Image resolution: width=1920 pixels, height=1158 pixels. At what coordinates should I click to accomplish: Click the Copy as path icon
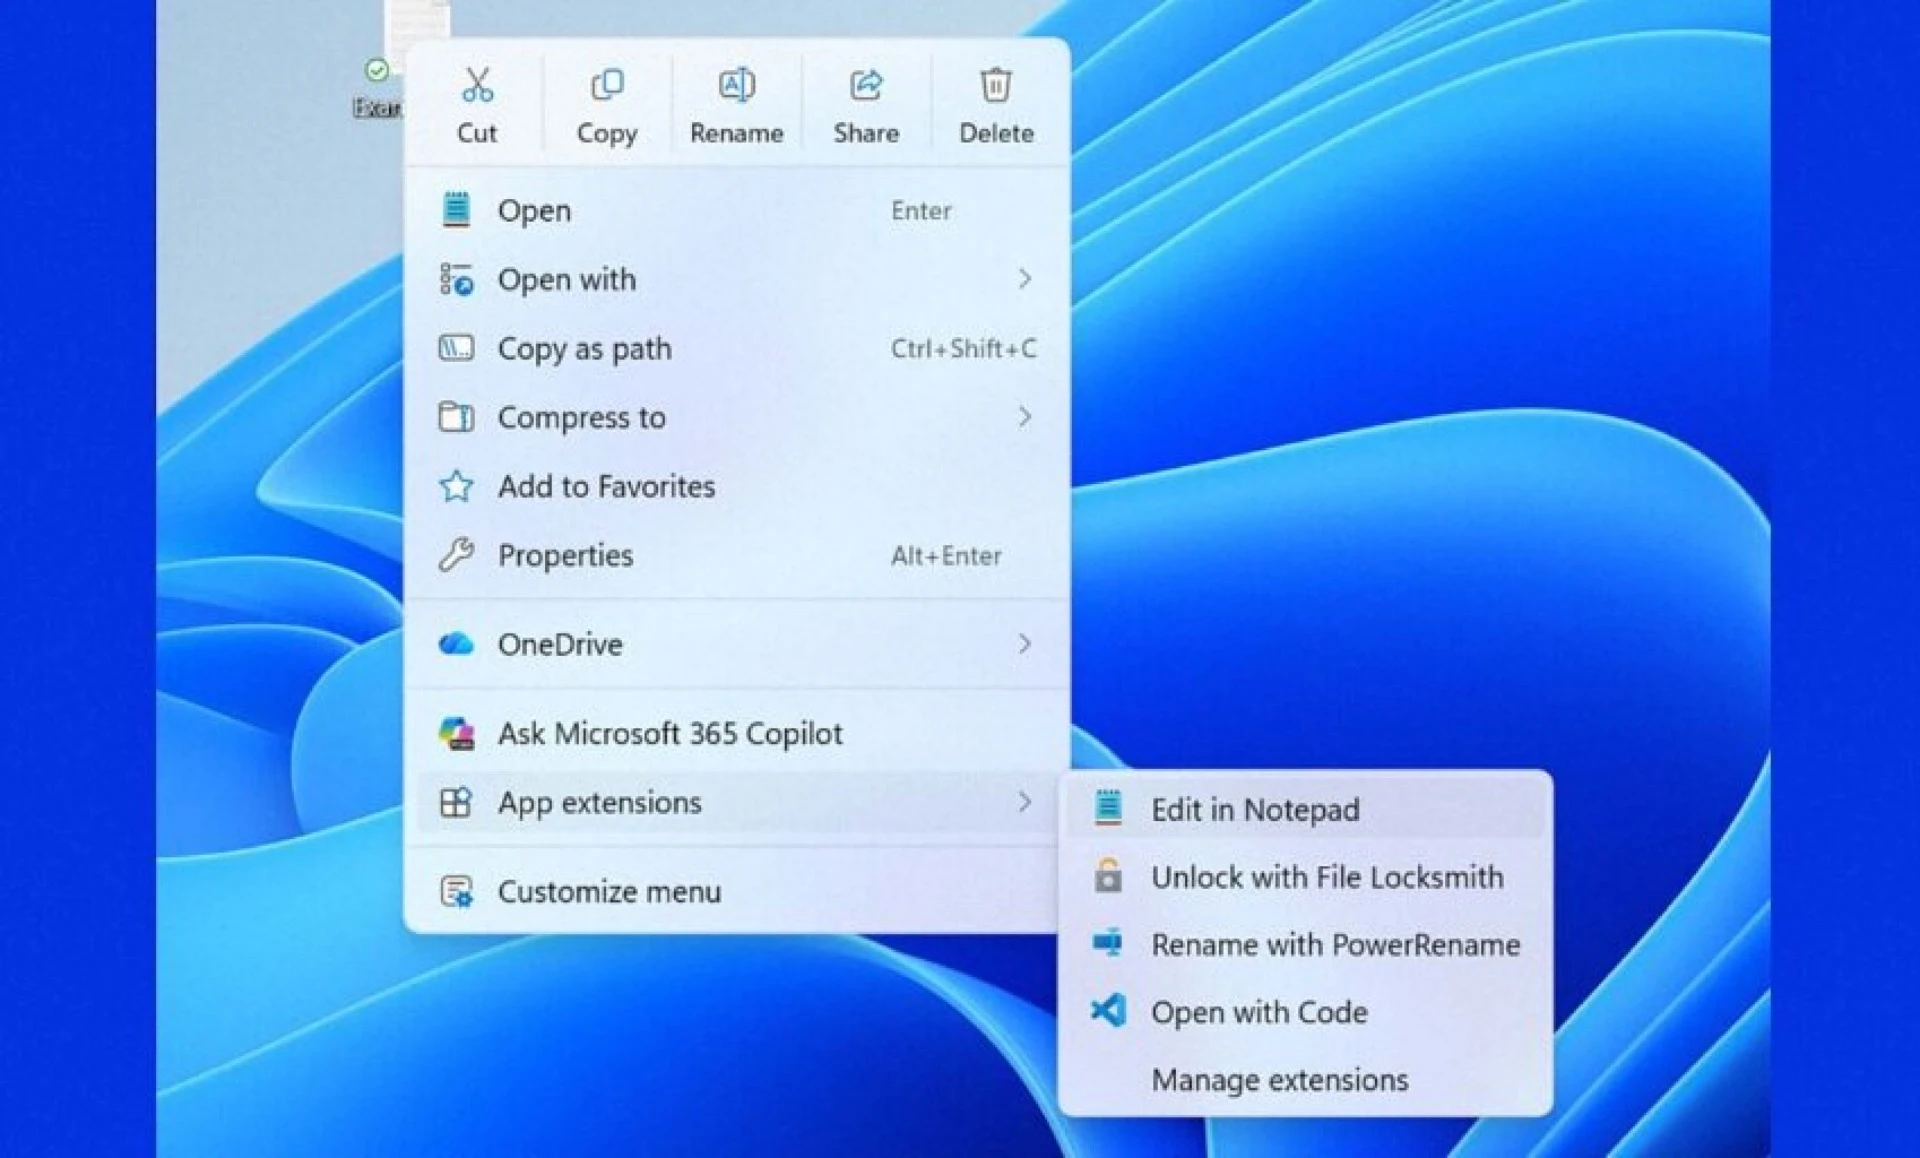(x=456, y=348)
